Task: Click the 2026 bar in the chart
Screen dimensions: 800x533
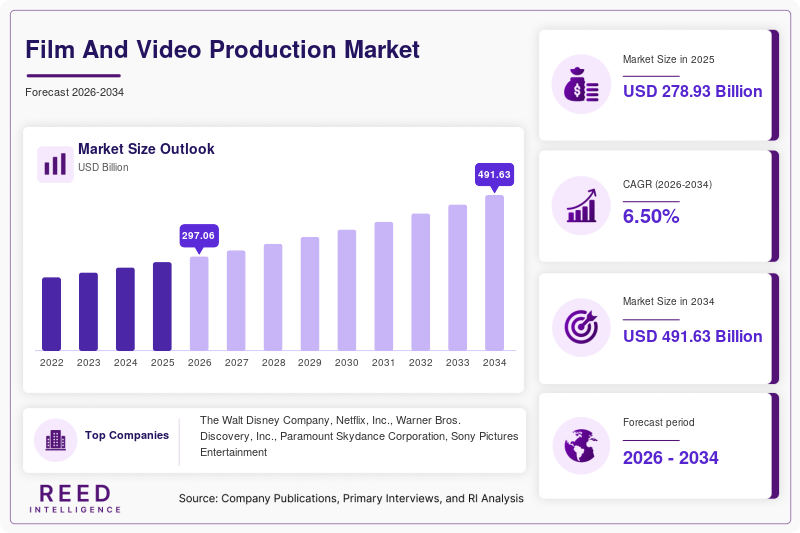Action: 199,303
